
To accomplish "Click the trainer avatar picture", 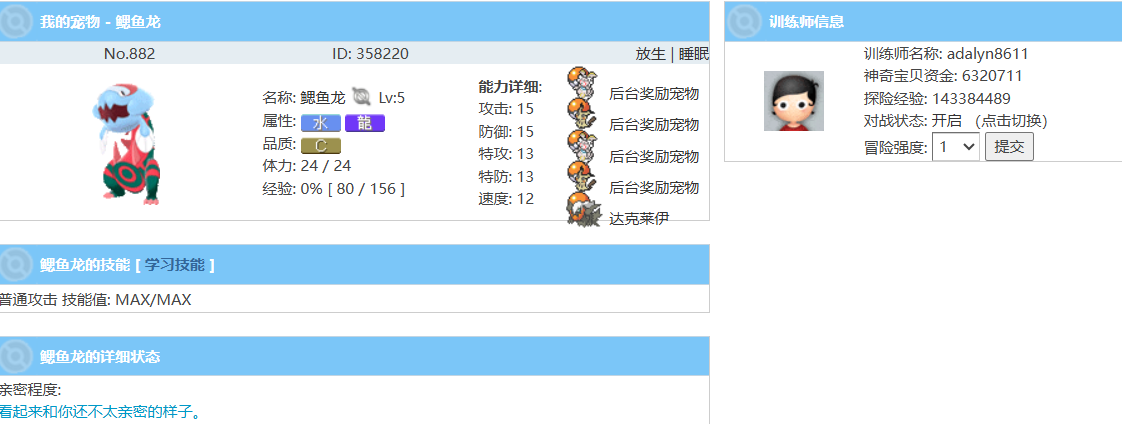I will pos(793,101).
